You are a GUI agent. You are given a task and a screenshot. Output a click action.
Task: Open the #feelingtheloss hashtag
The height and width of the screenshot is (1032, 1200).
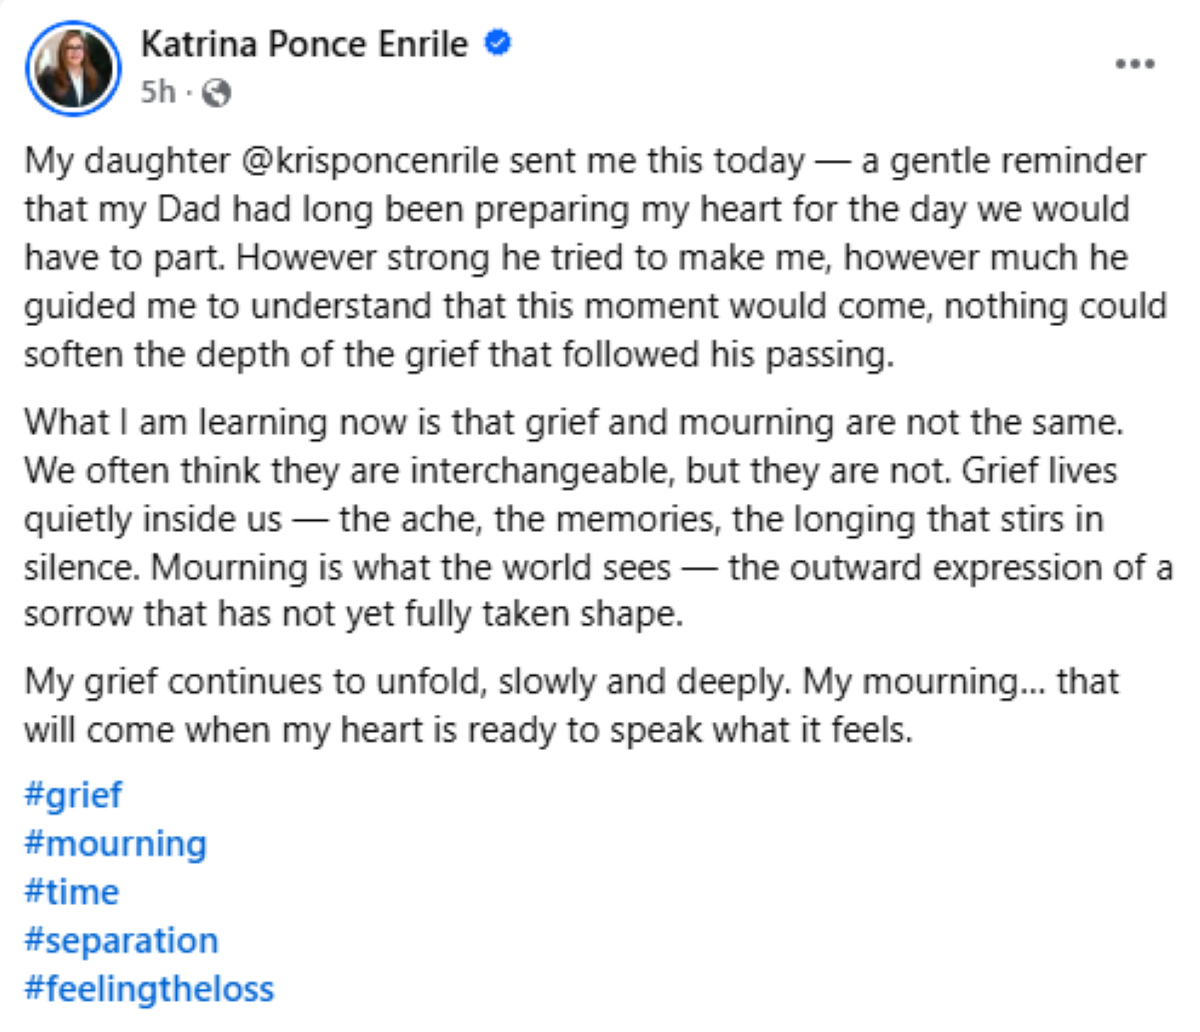149,988
